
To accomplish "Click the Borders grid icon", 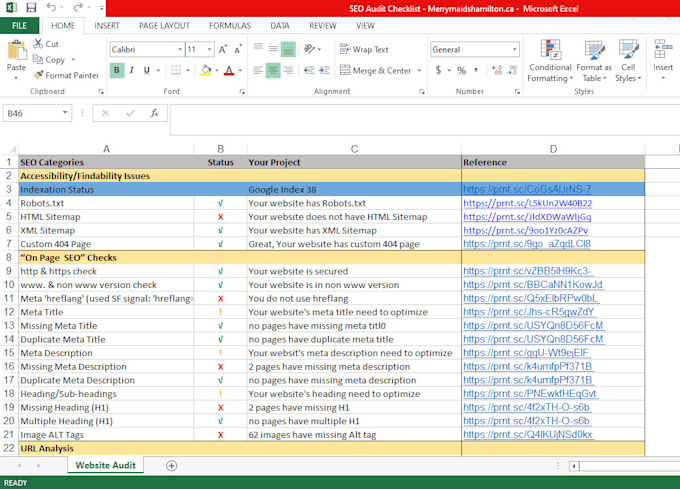I will click(176, 70).
